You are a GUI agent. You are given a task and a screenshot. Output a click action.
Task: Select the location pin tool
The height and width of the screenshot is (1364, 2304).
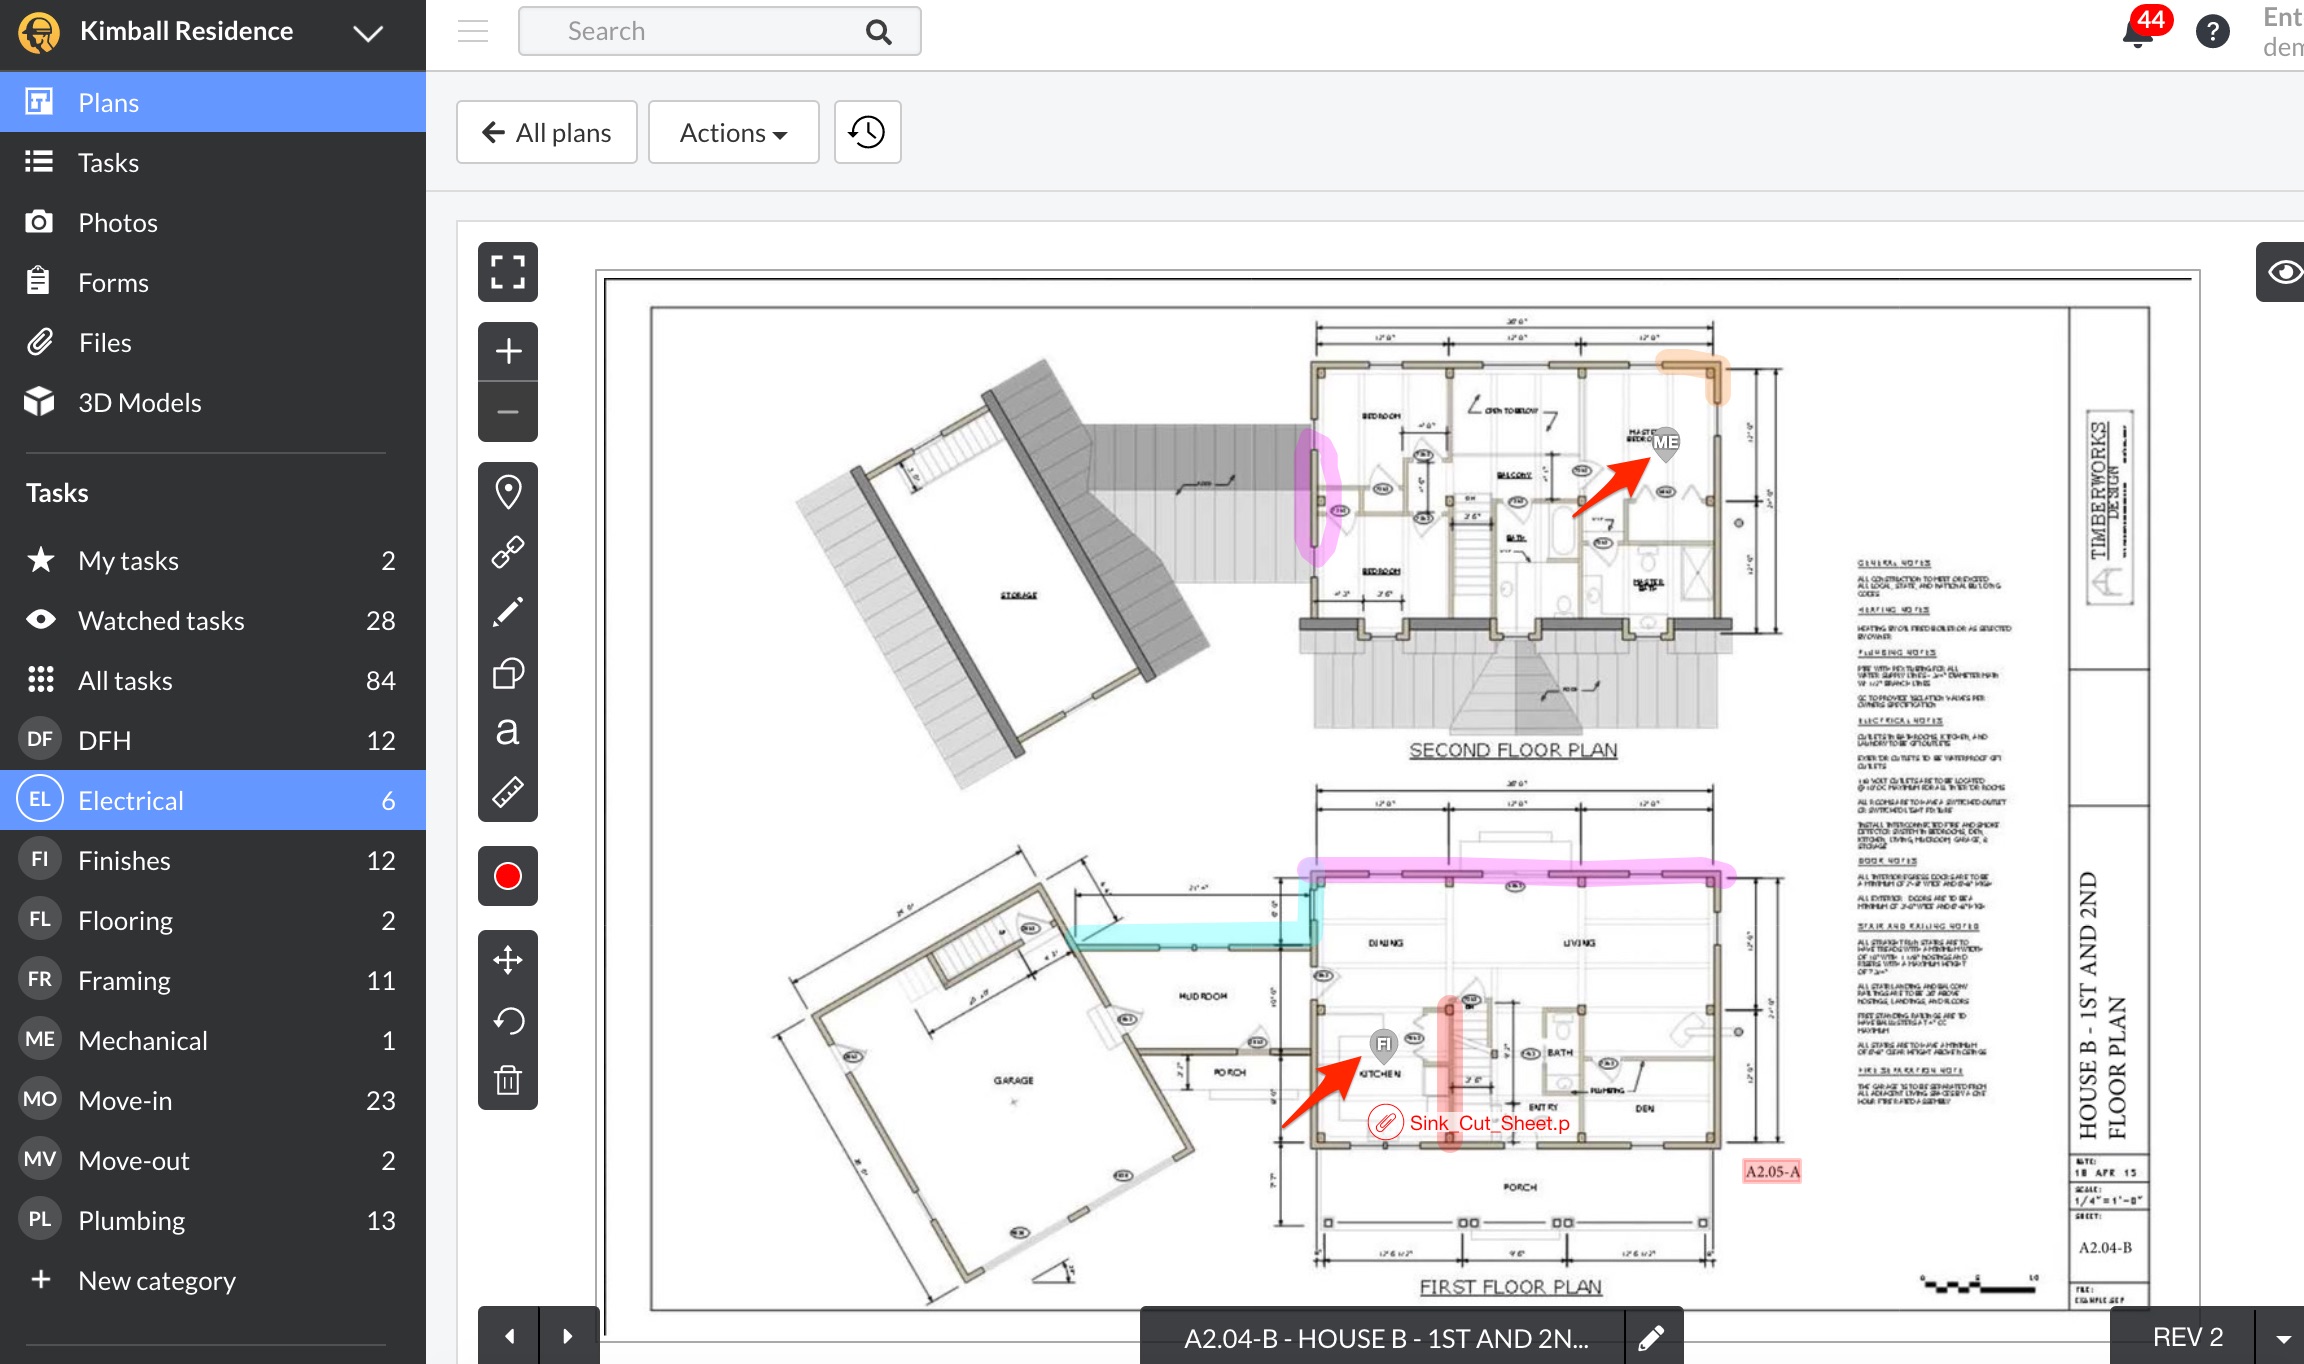click(x=508, y=492)
